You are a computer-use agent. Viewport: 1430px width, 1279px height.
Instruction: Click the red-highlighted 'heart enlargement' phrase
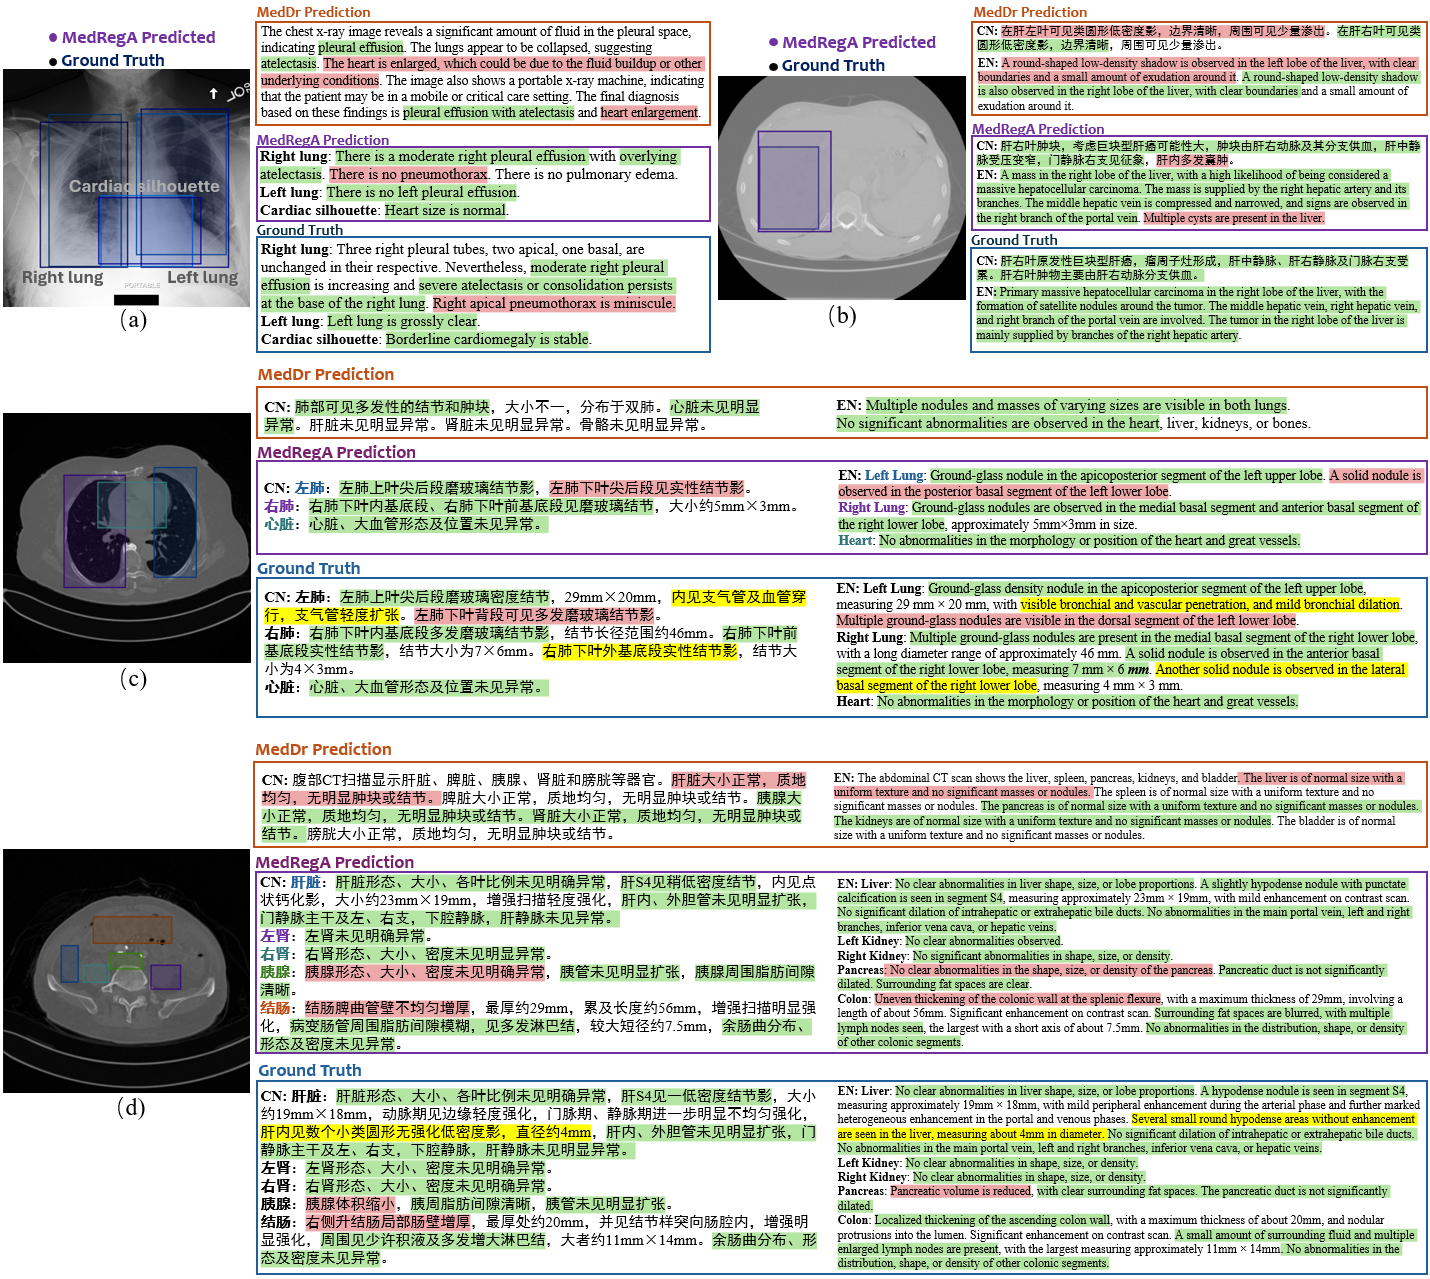coord(649,113)
